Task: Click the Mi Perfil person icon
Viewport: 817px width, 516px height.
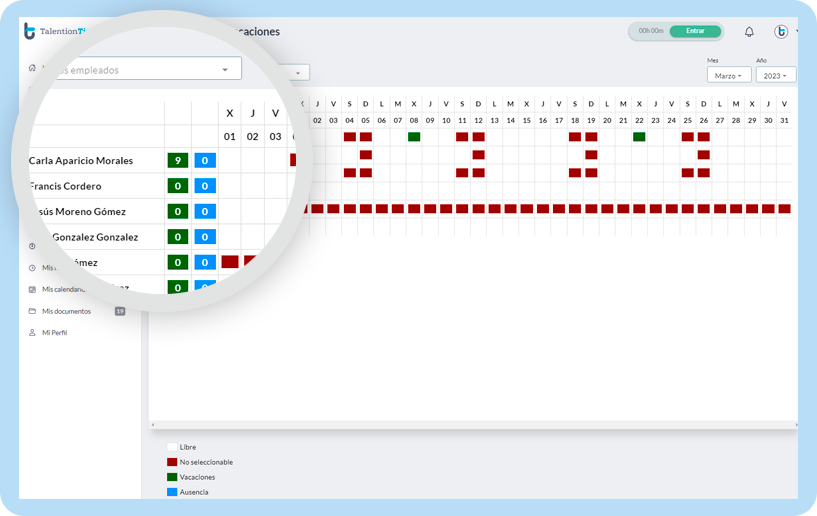Action: pos(32,332)
